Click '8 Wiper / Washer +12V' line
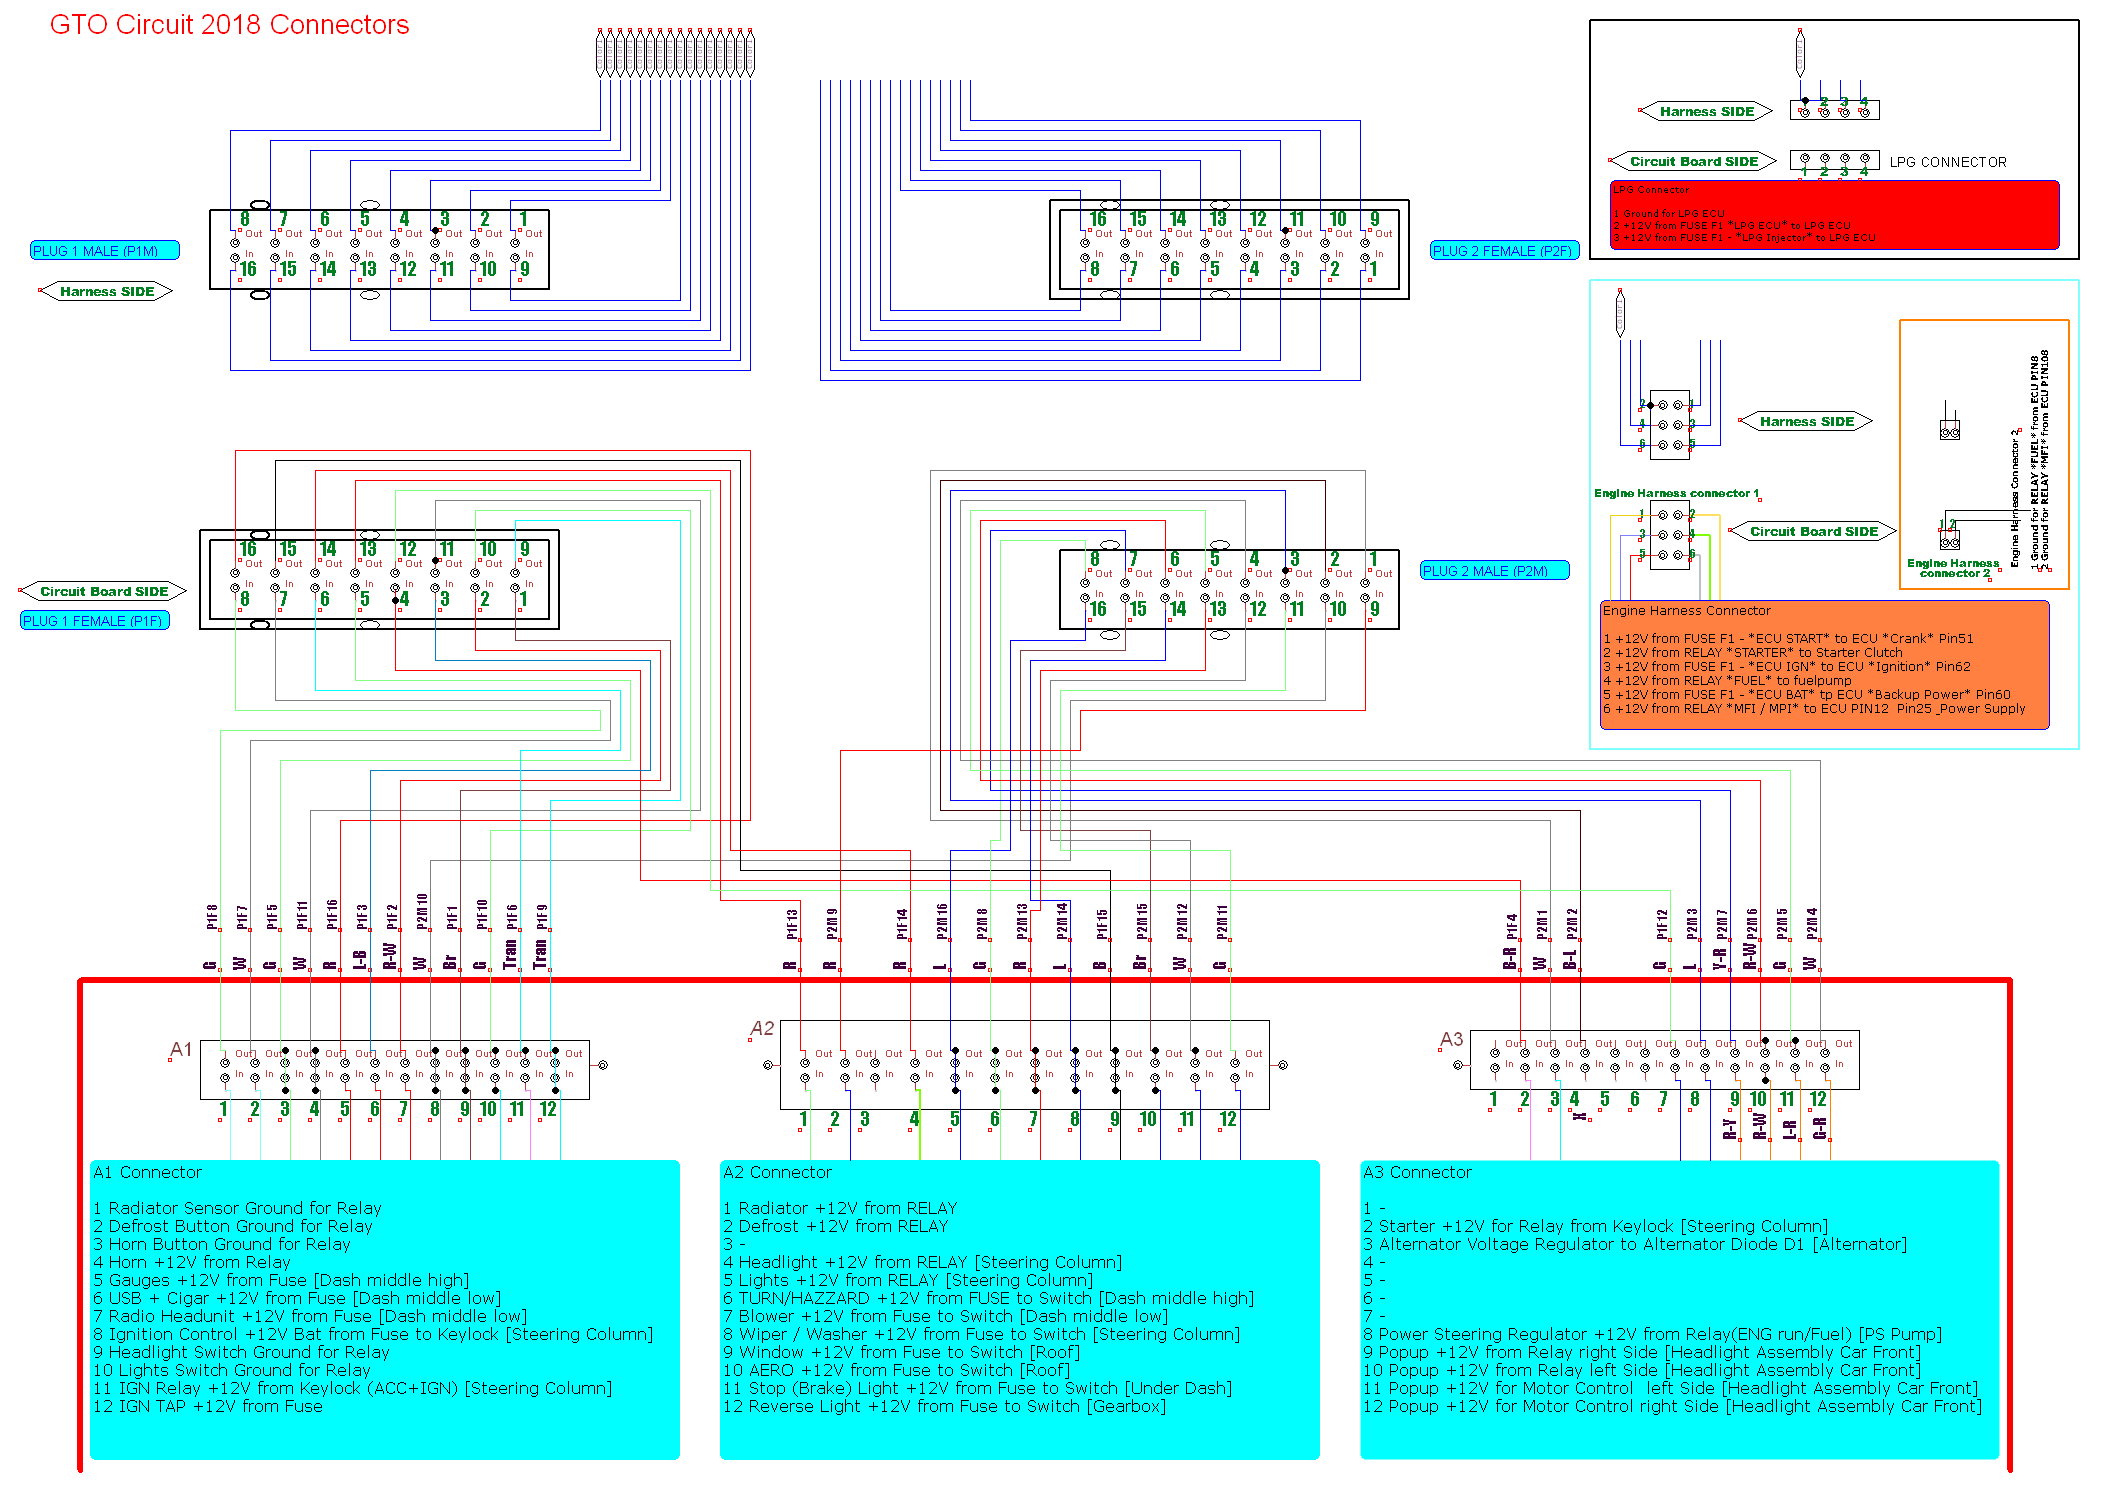The width and height of the screenshot is (2110, 1495). point(981,1335)
